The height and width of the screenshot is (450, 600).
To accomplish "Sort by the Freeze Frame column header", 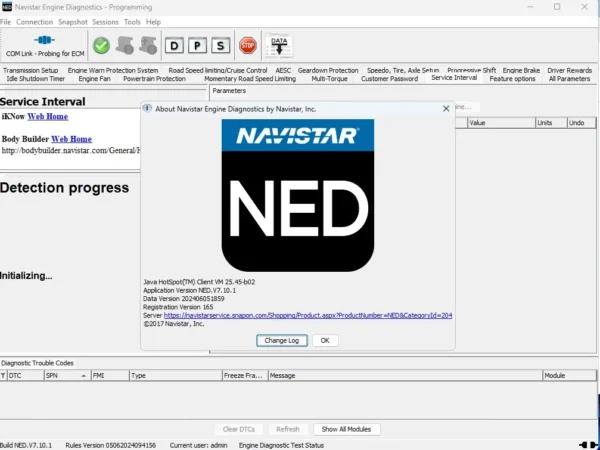I will [x=245, y=376].
